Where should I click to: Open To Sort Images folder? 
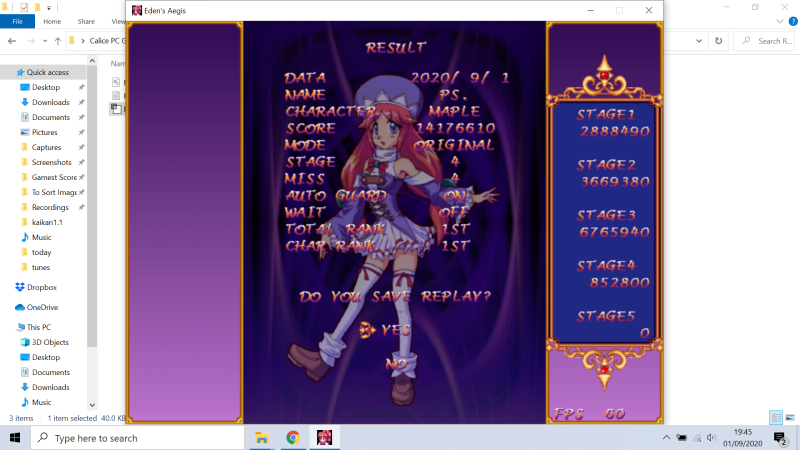click(x=54, y=192)
